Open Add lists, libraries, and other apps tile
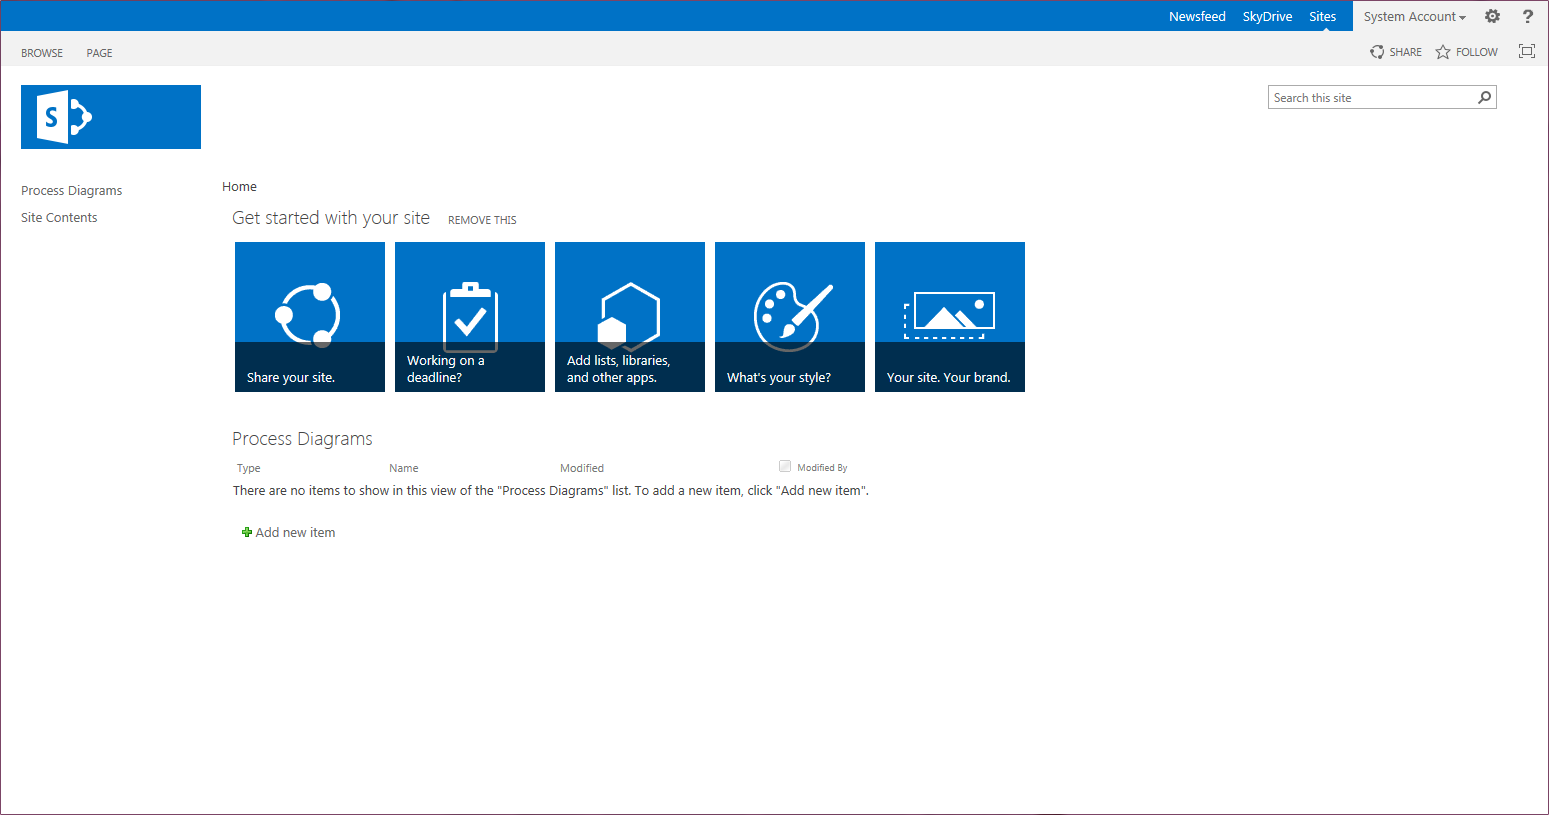This screenshot has width=1549, height=815. point(630,317)
